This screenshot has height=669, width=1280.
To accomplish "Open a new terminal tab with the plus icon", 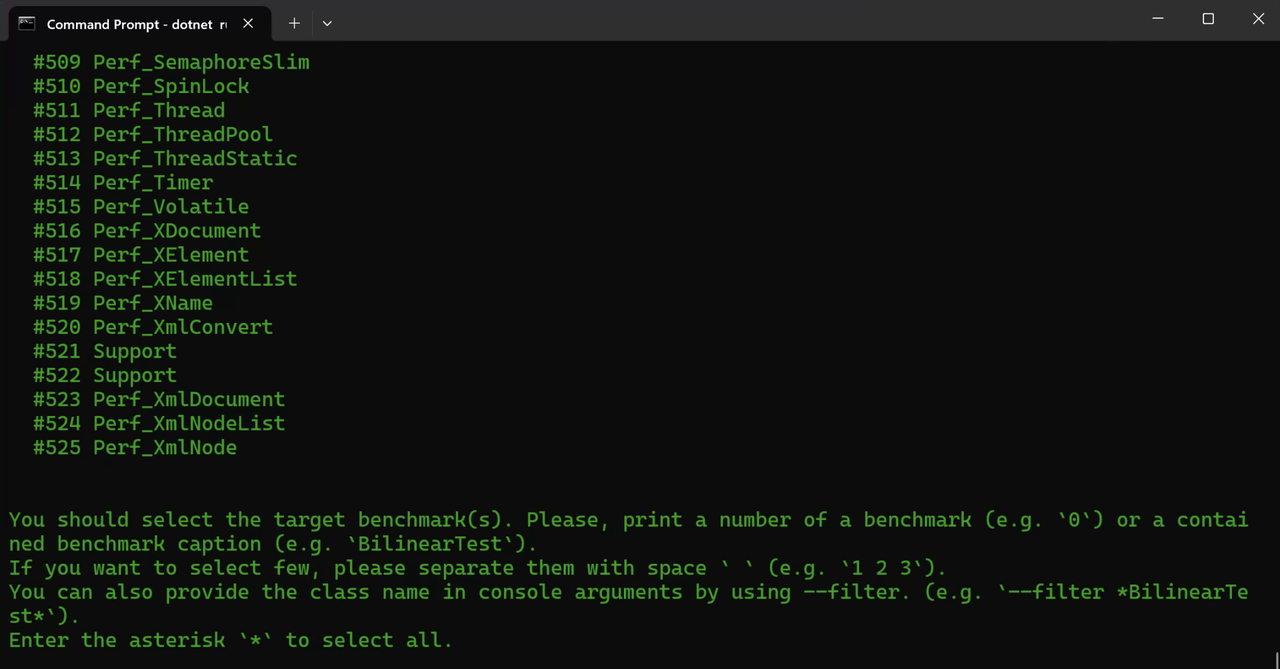I will tap(294, 22).
